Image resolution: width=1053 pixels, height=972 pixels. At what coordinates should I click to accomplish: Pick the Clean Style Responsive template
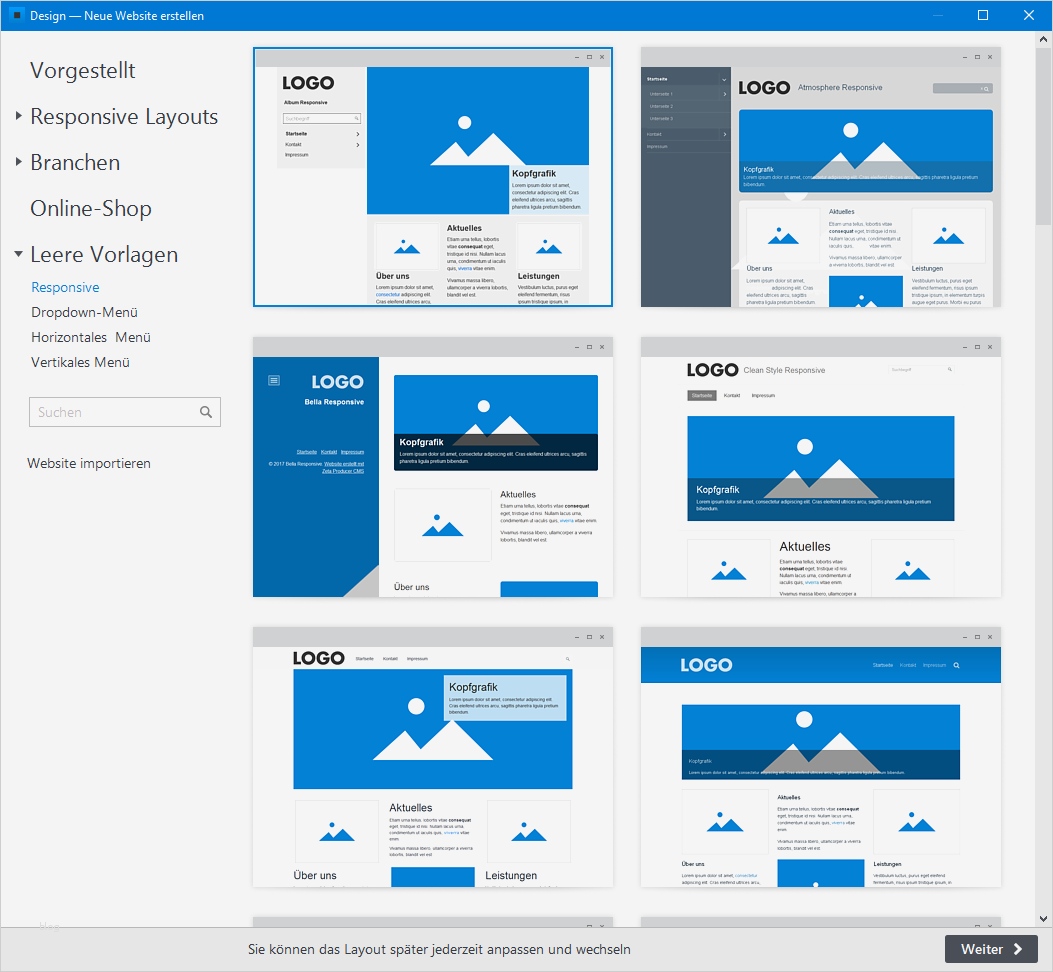pos(820,467)
